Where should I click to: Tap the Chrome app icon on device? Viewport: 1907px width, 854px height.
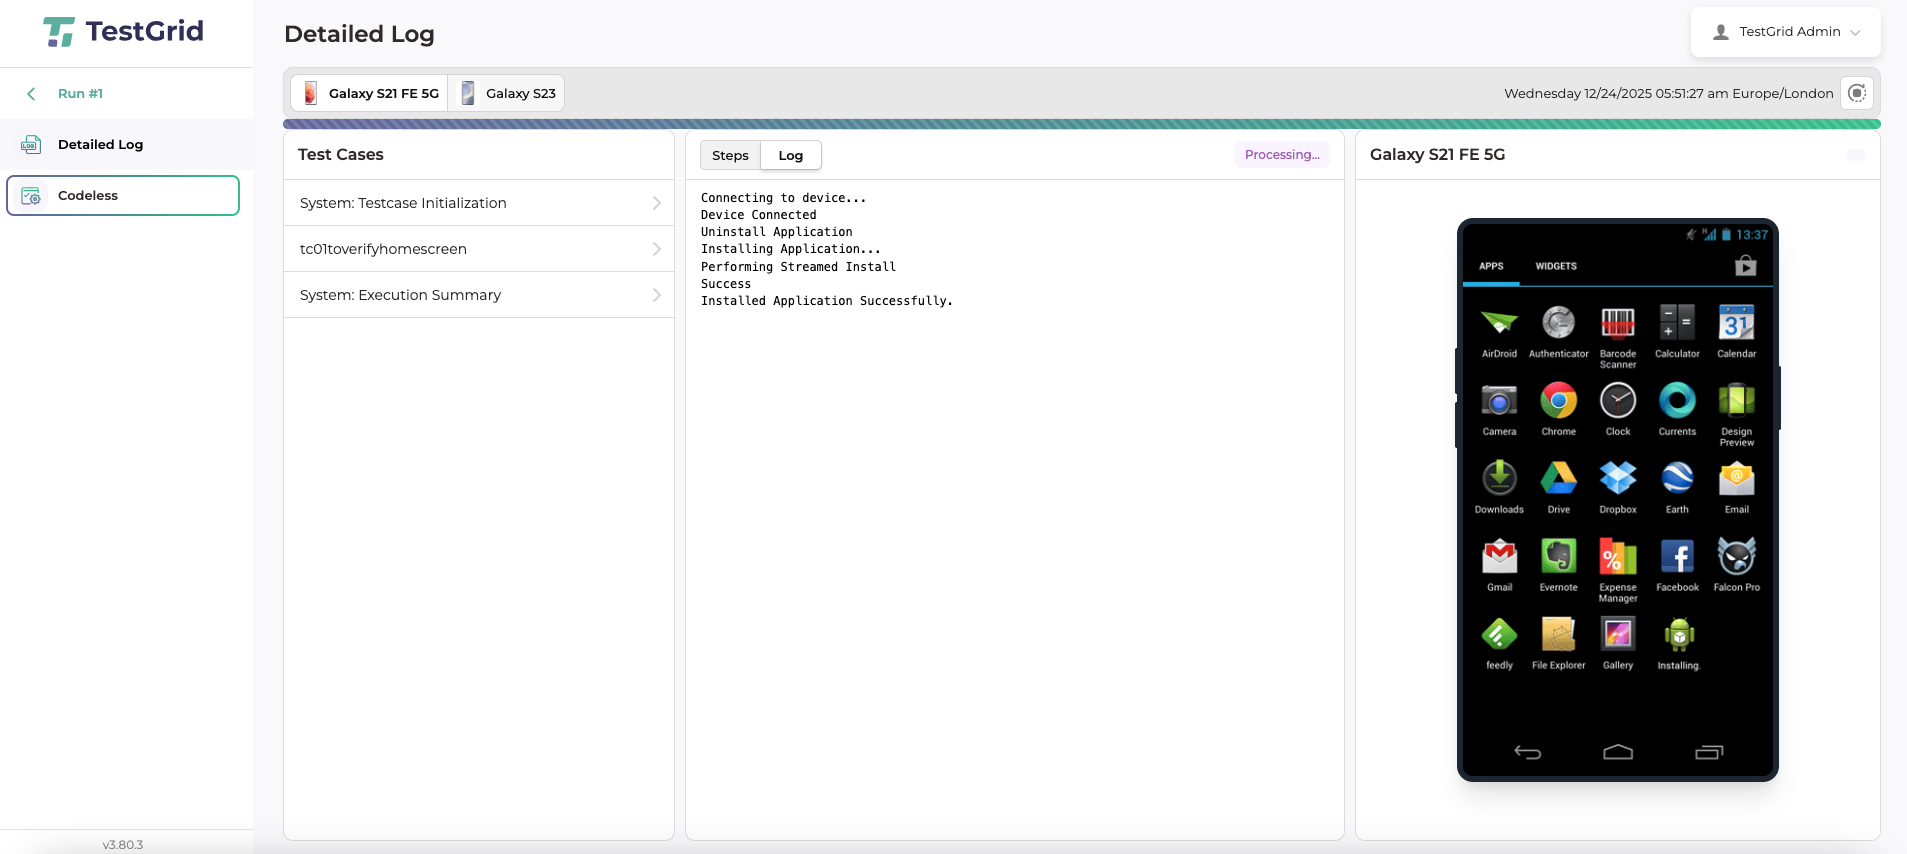1558,402
